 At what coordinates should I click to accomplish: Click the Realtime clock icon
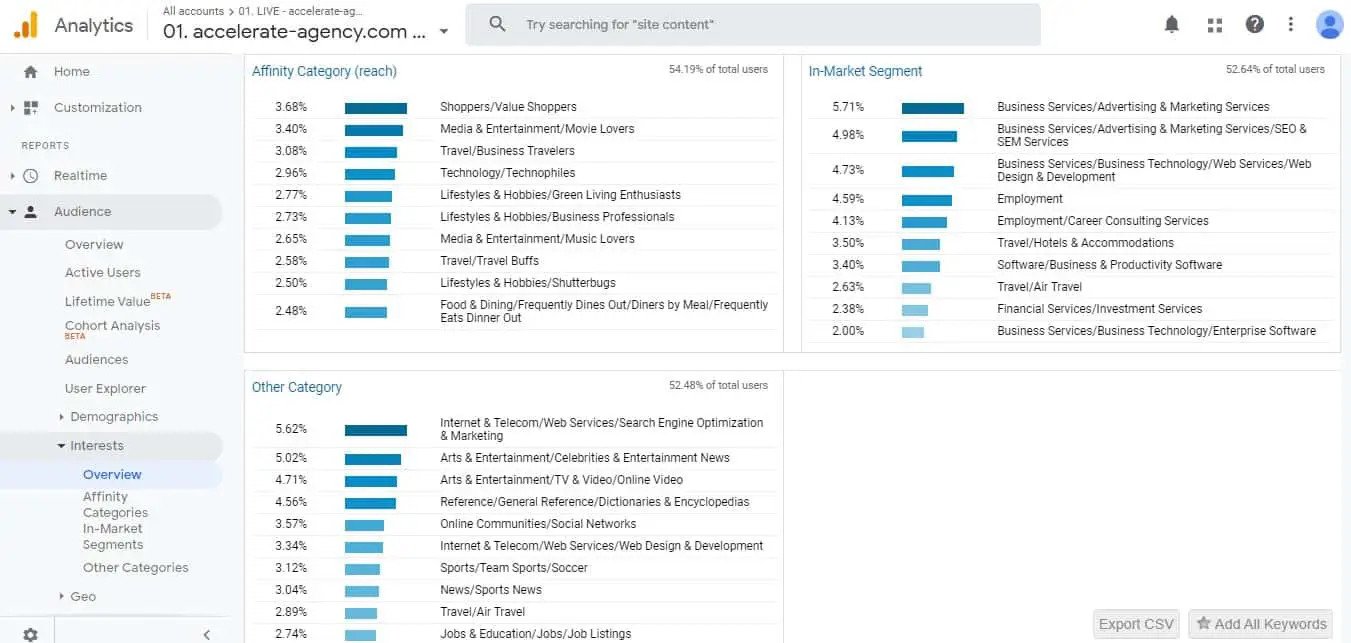tap(30, 176)
